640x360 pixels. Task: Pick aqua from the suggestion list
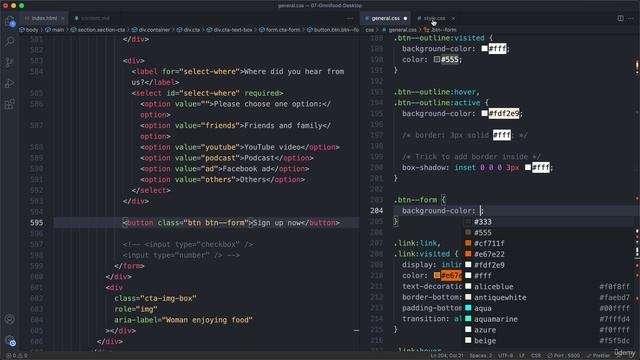(549, 308)
